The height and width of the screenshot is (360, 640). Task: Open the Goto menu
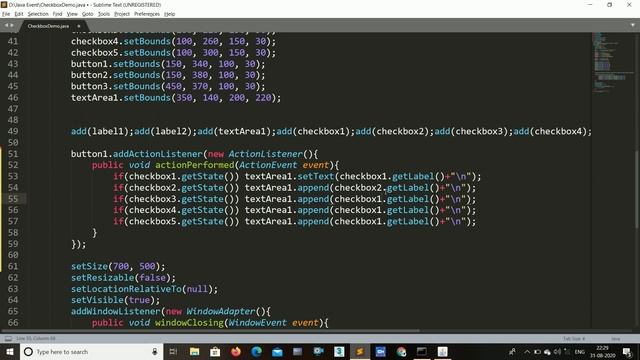87,14
